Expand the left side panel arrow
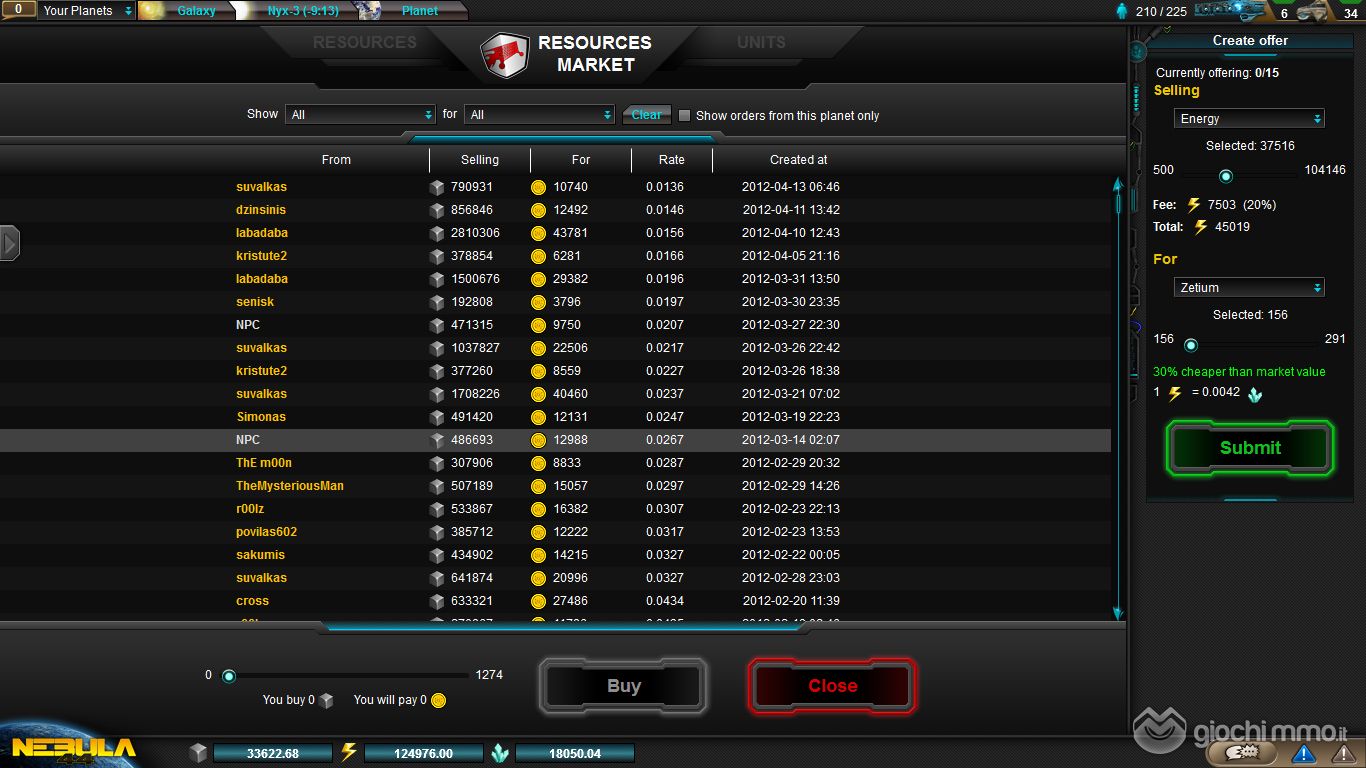This screenshot has width=1366, height=768. 10,243
